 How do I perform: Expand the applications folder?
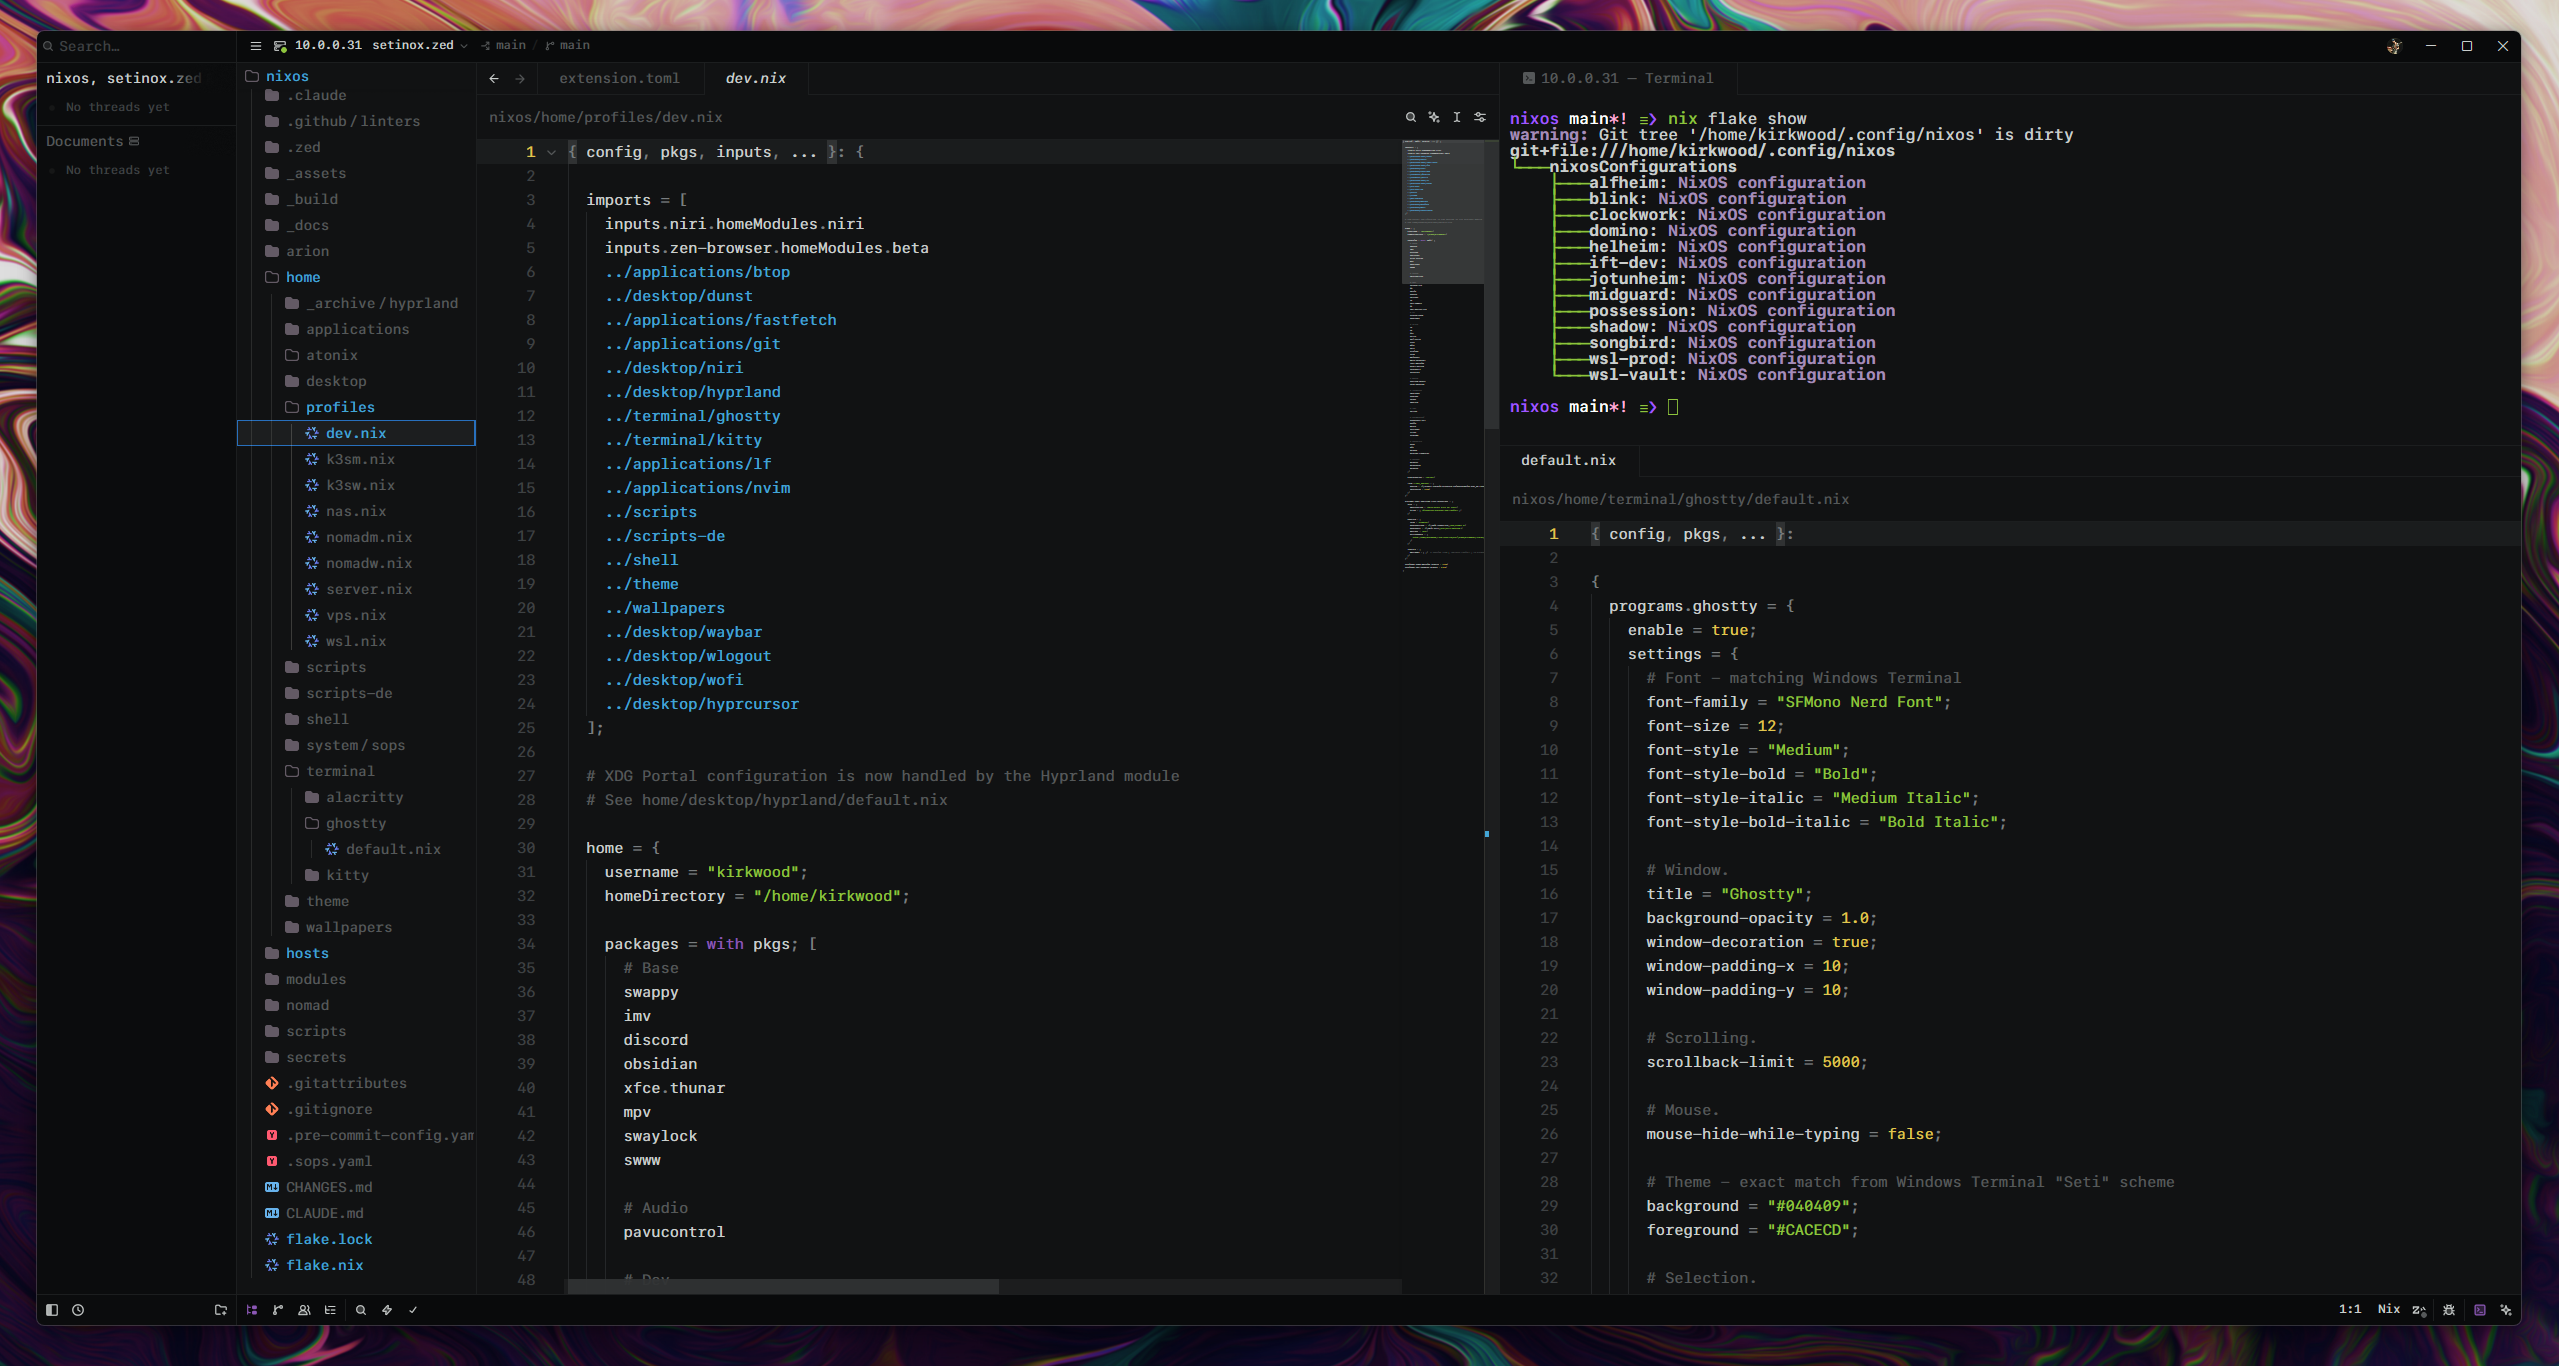[x=357, y=329]
